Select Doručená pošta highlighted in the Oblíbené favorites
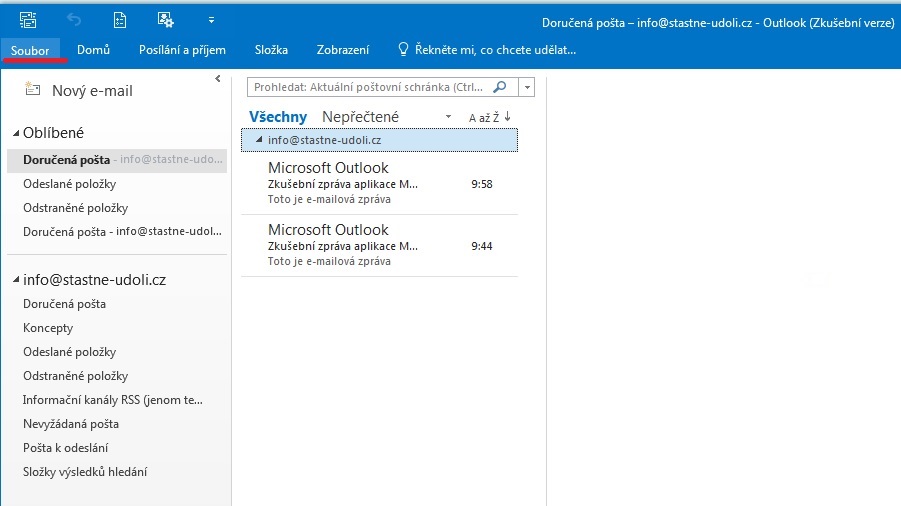Image resolution: width=901 pixels, height=506 pixels. coord(117,160)
